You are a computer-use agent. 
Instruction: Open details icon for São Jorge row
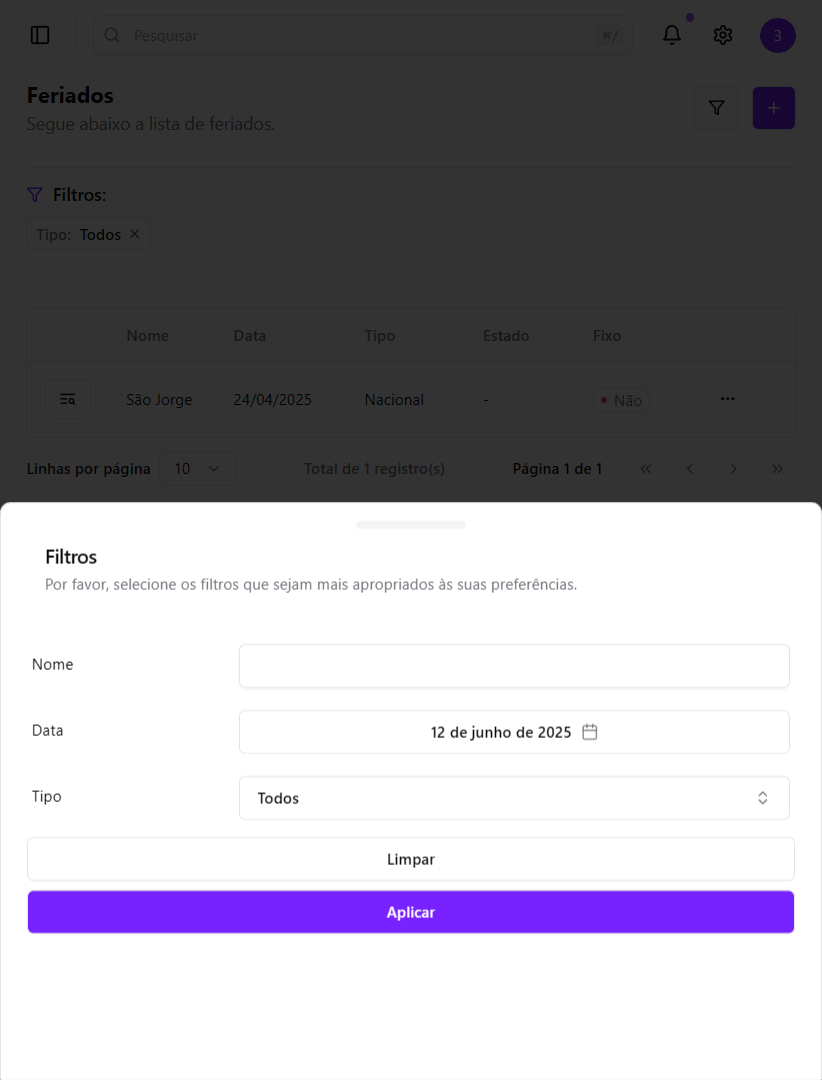(68, 399)
